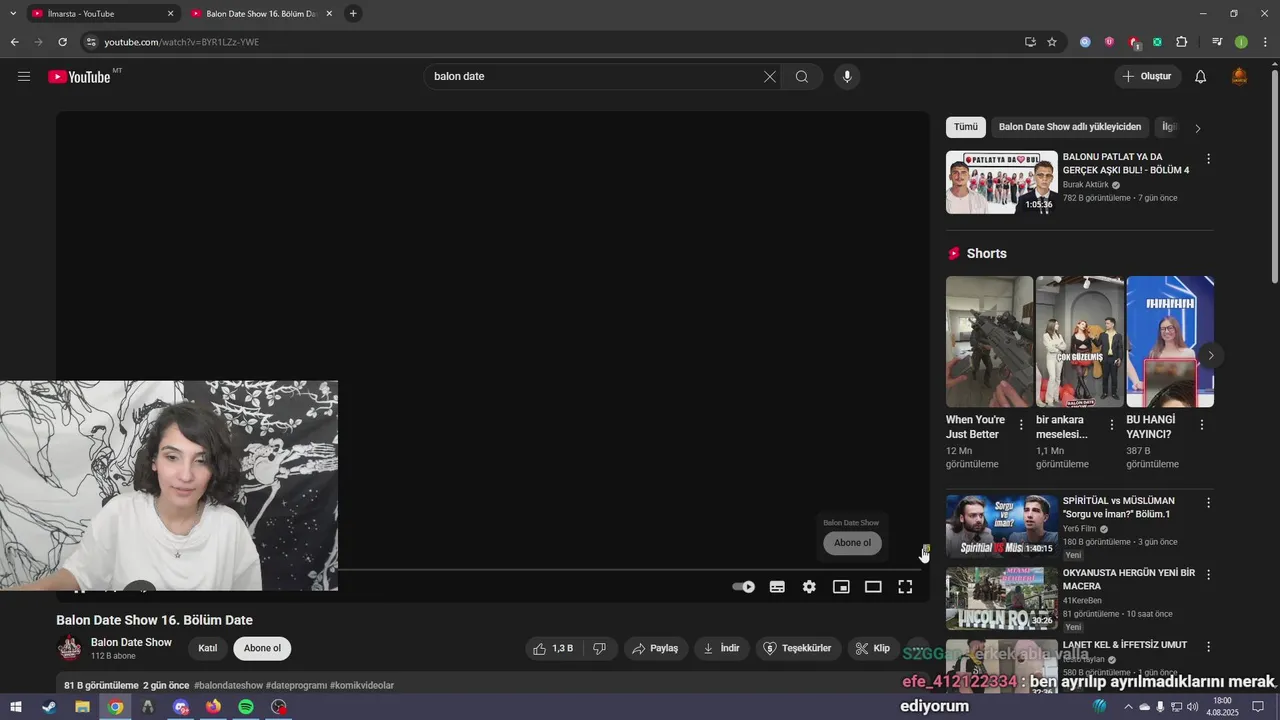Open Balon Date Show channel avatar
The width and height of the screenshot is (1280, 720).
point(69,648)
